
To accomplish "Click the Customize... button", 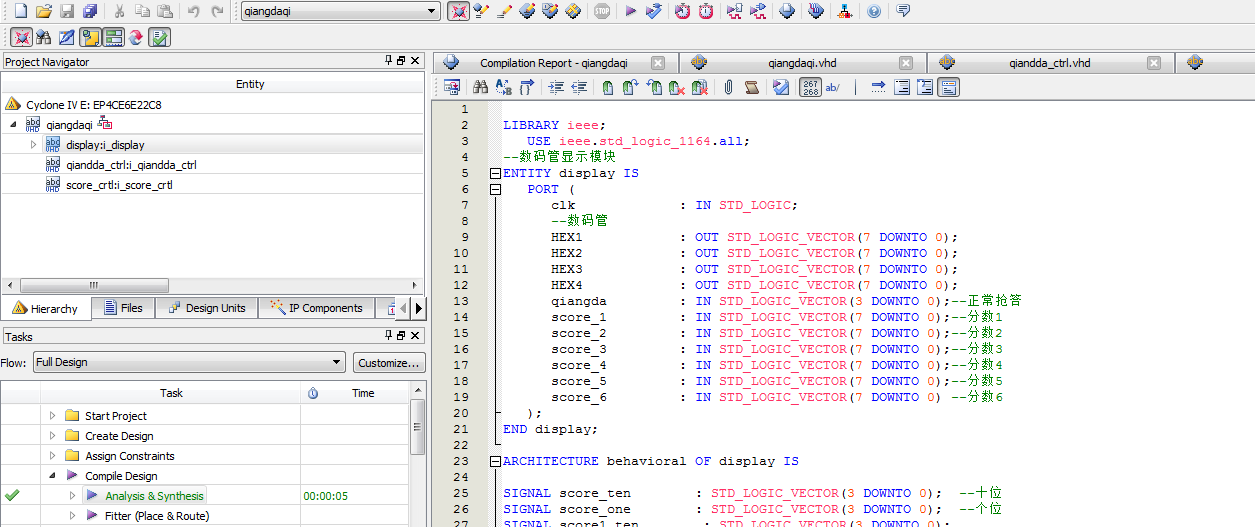I will click(x=389, y=363).
